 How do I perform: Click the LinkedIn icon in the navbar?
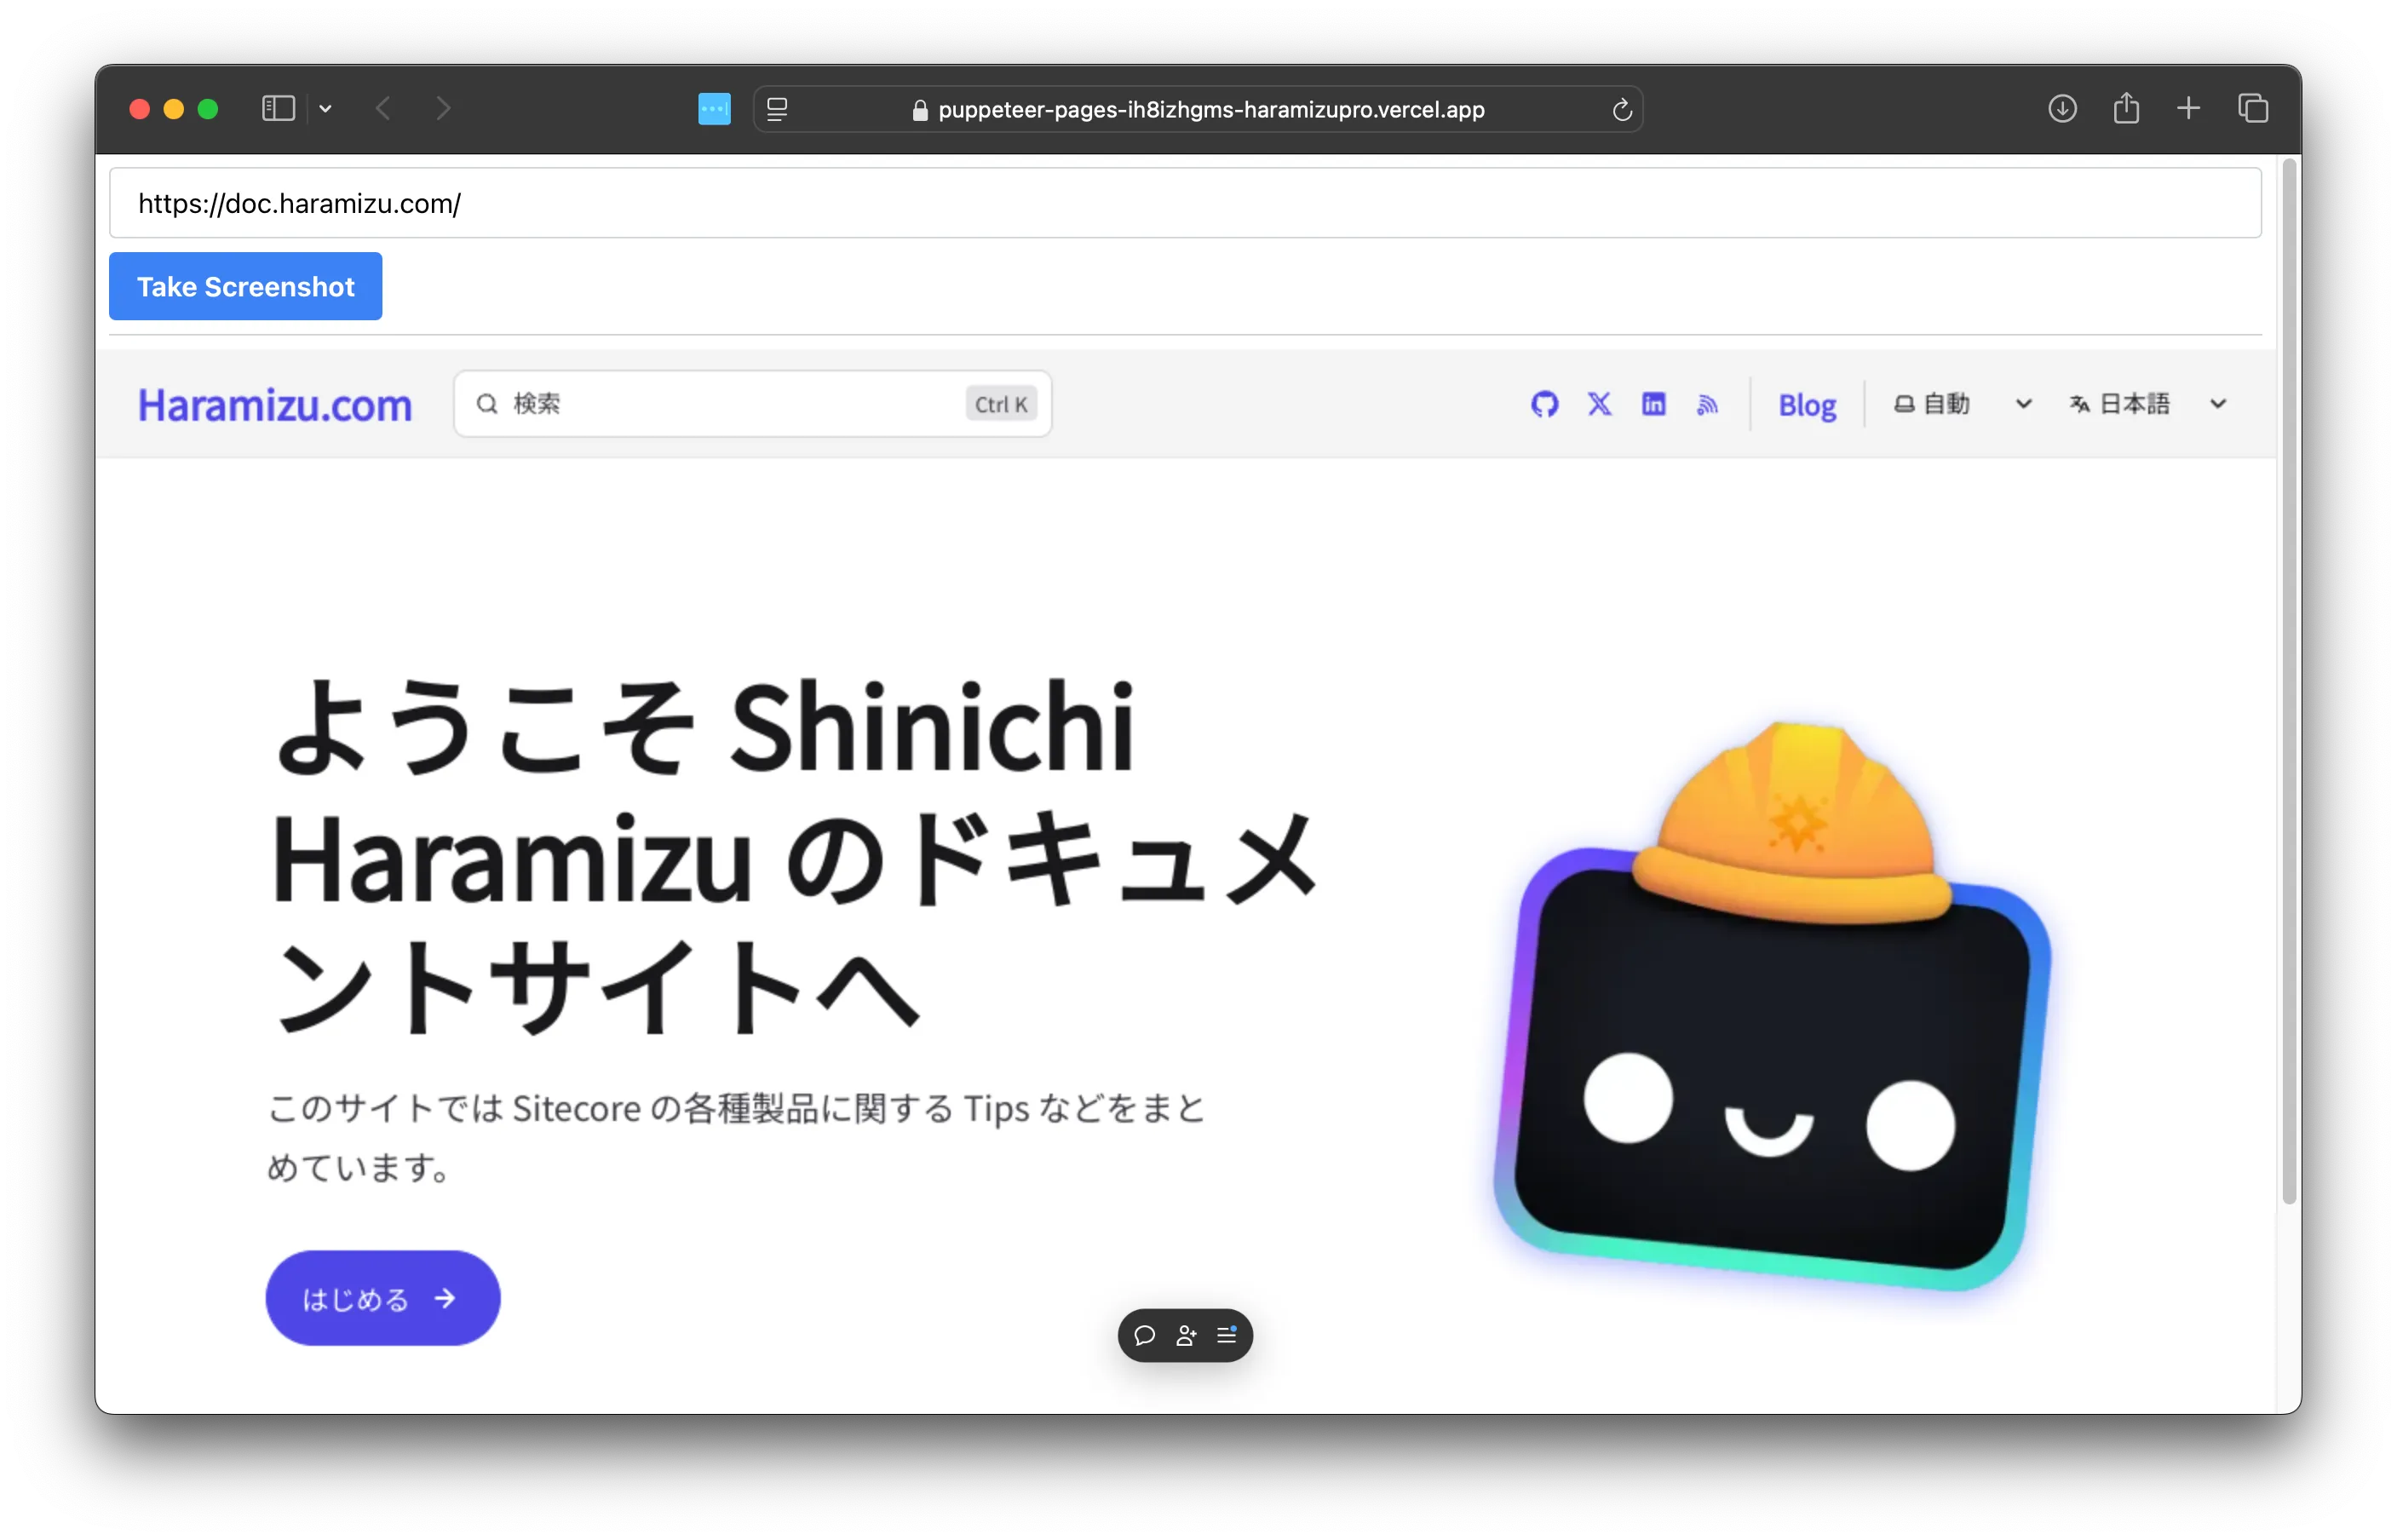1653,405
